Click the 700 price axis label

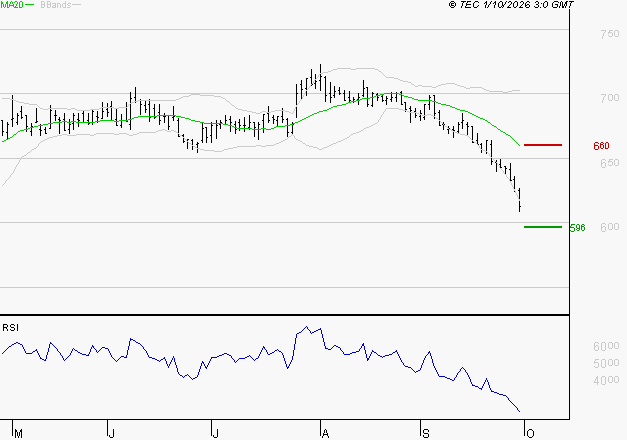click(x=609, y=98)
